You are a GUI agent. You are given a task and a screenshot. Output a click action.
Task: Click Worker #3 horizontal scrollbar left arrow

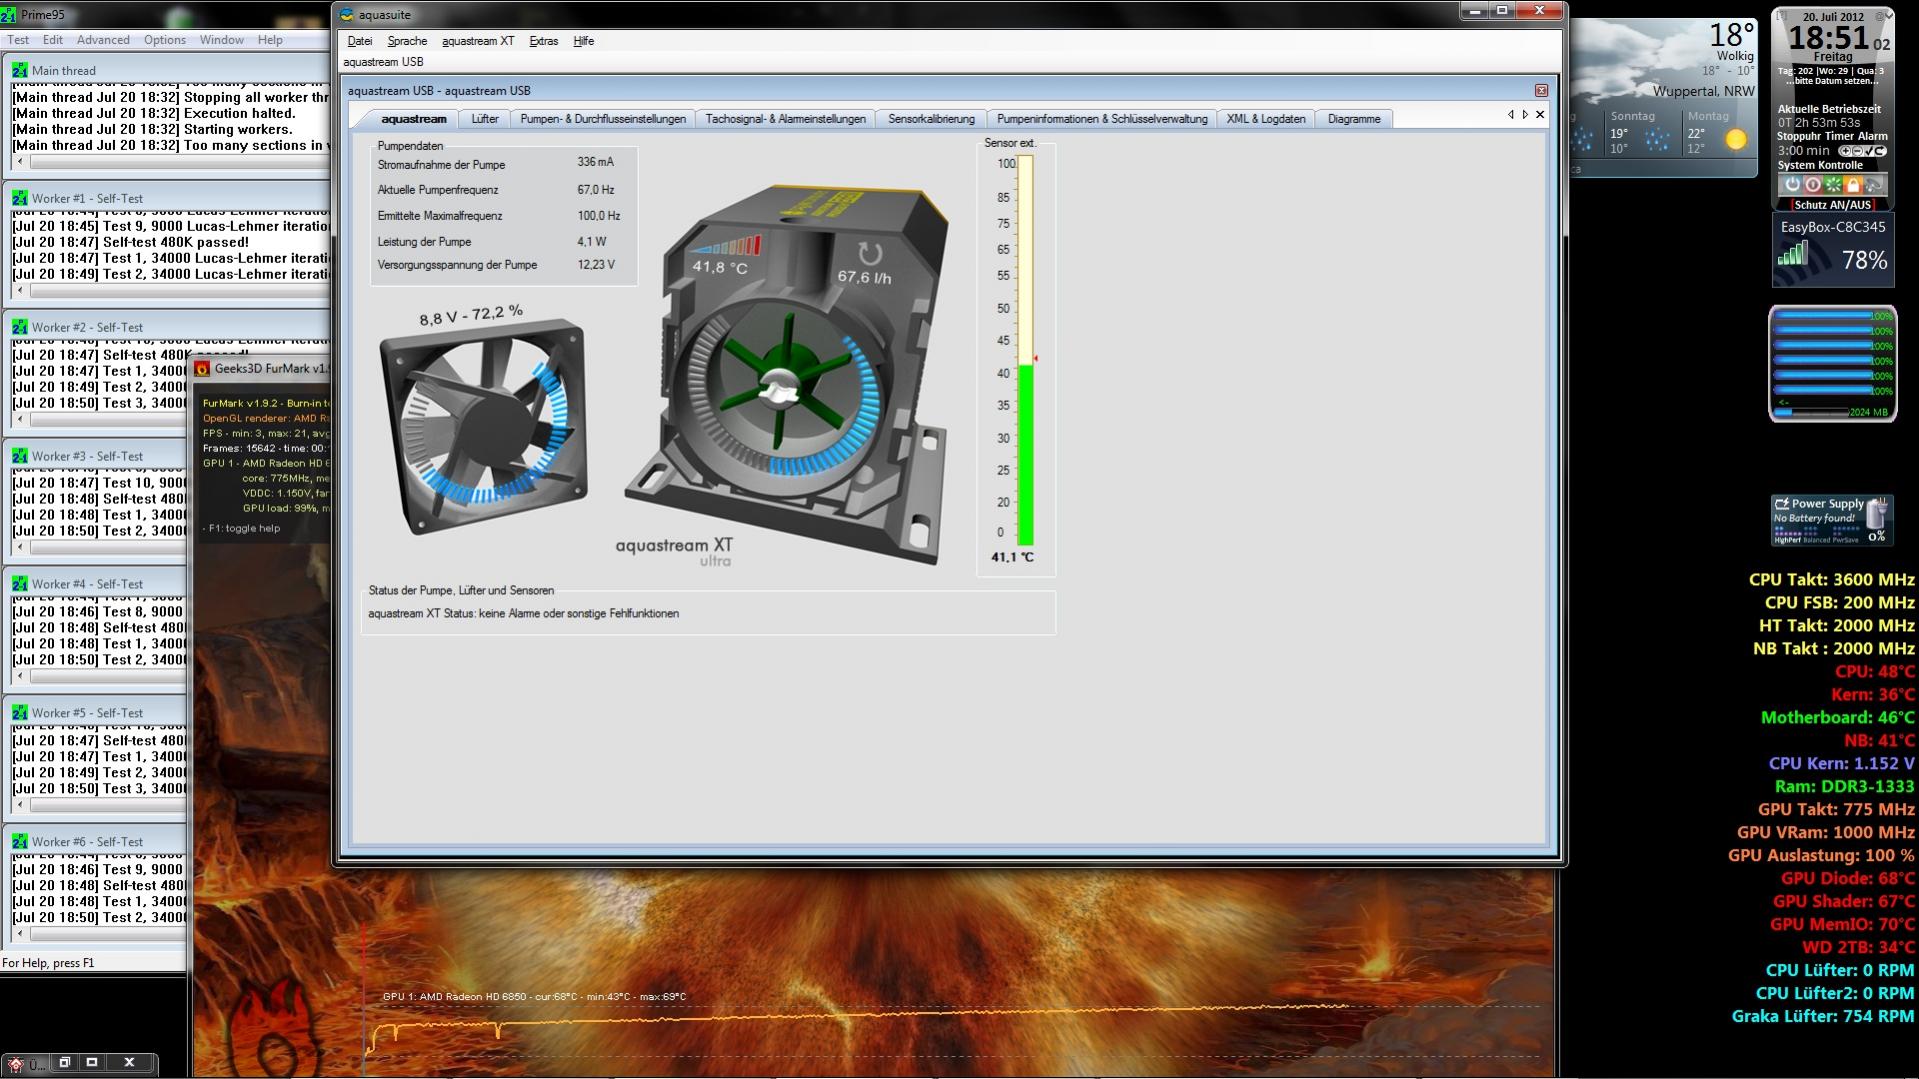click(x=20, y=548)
